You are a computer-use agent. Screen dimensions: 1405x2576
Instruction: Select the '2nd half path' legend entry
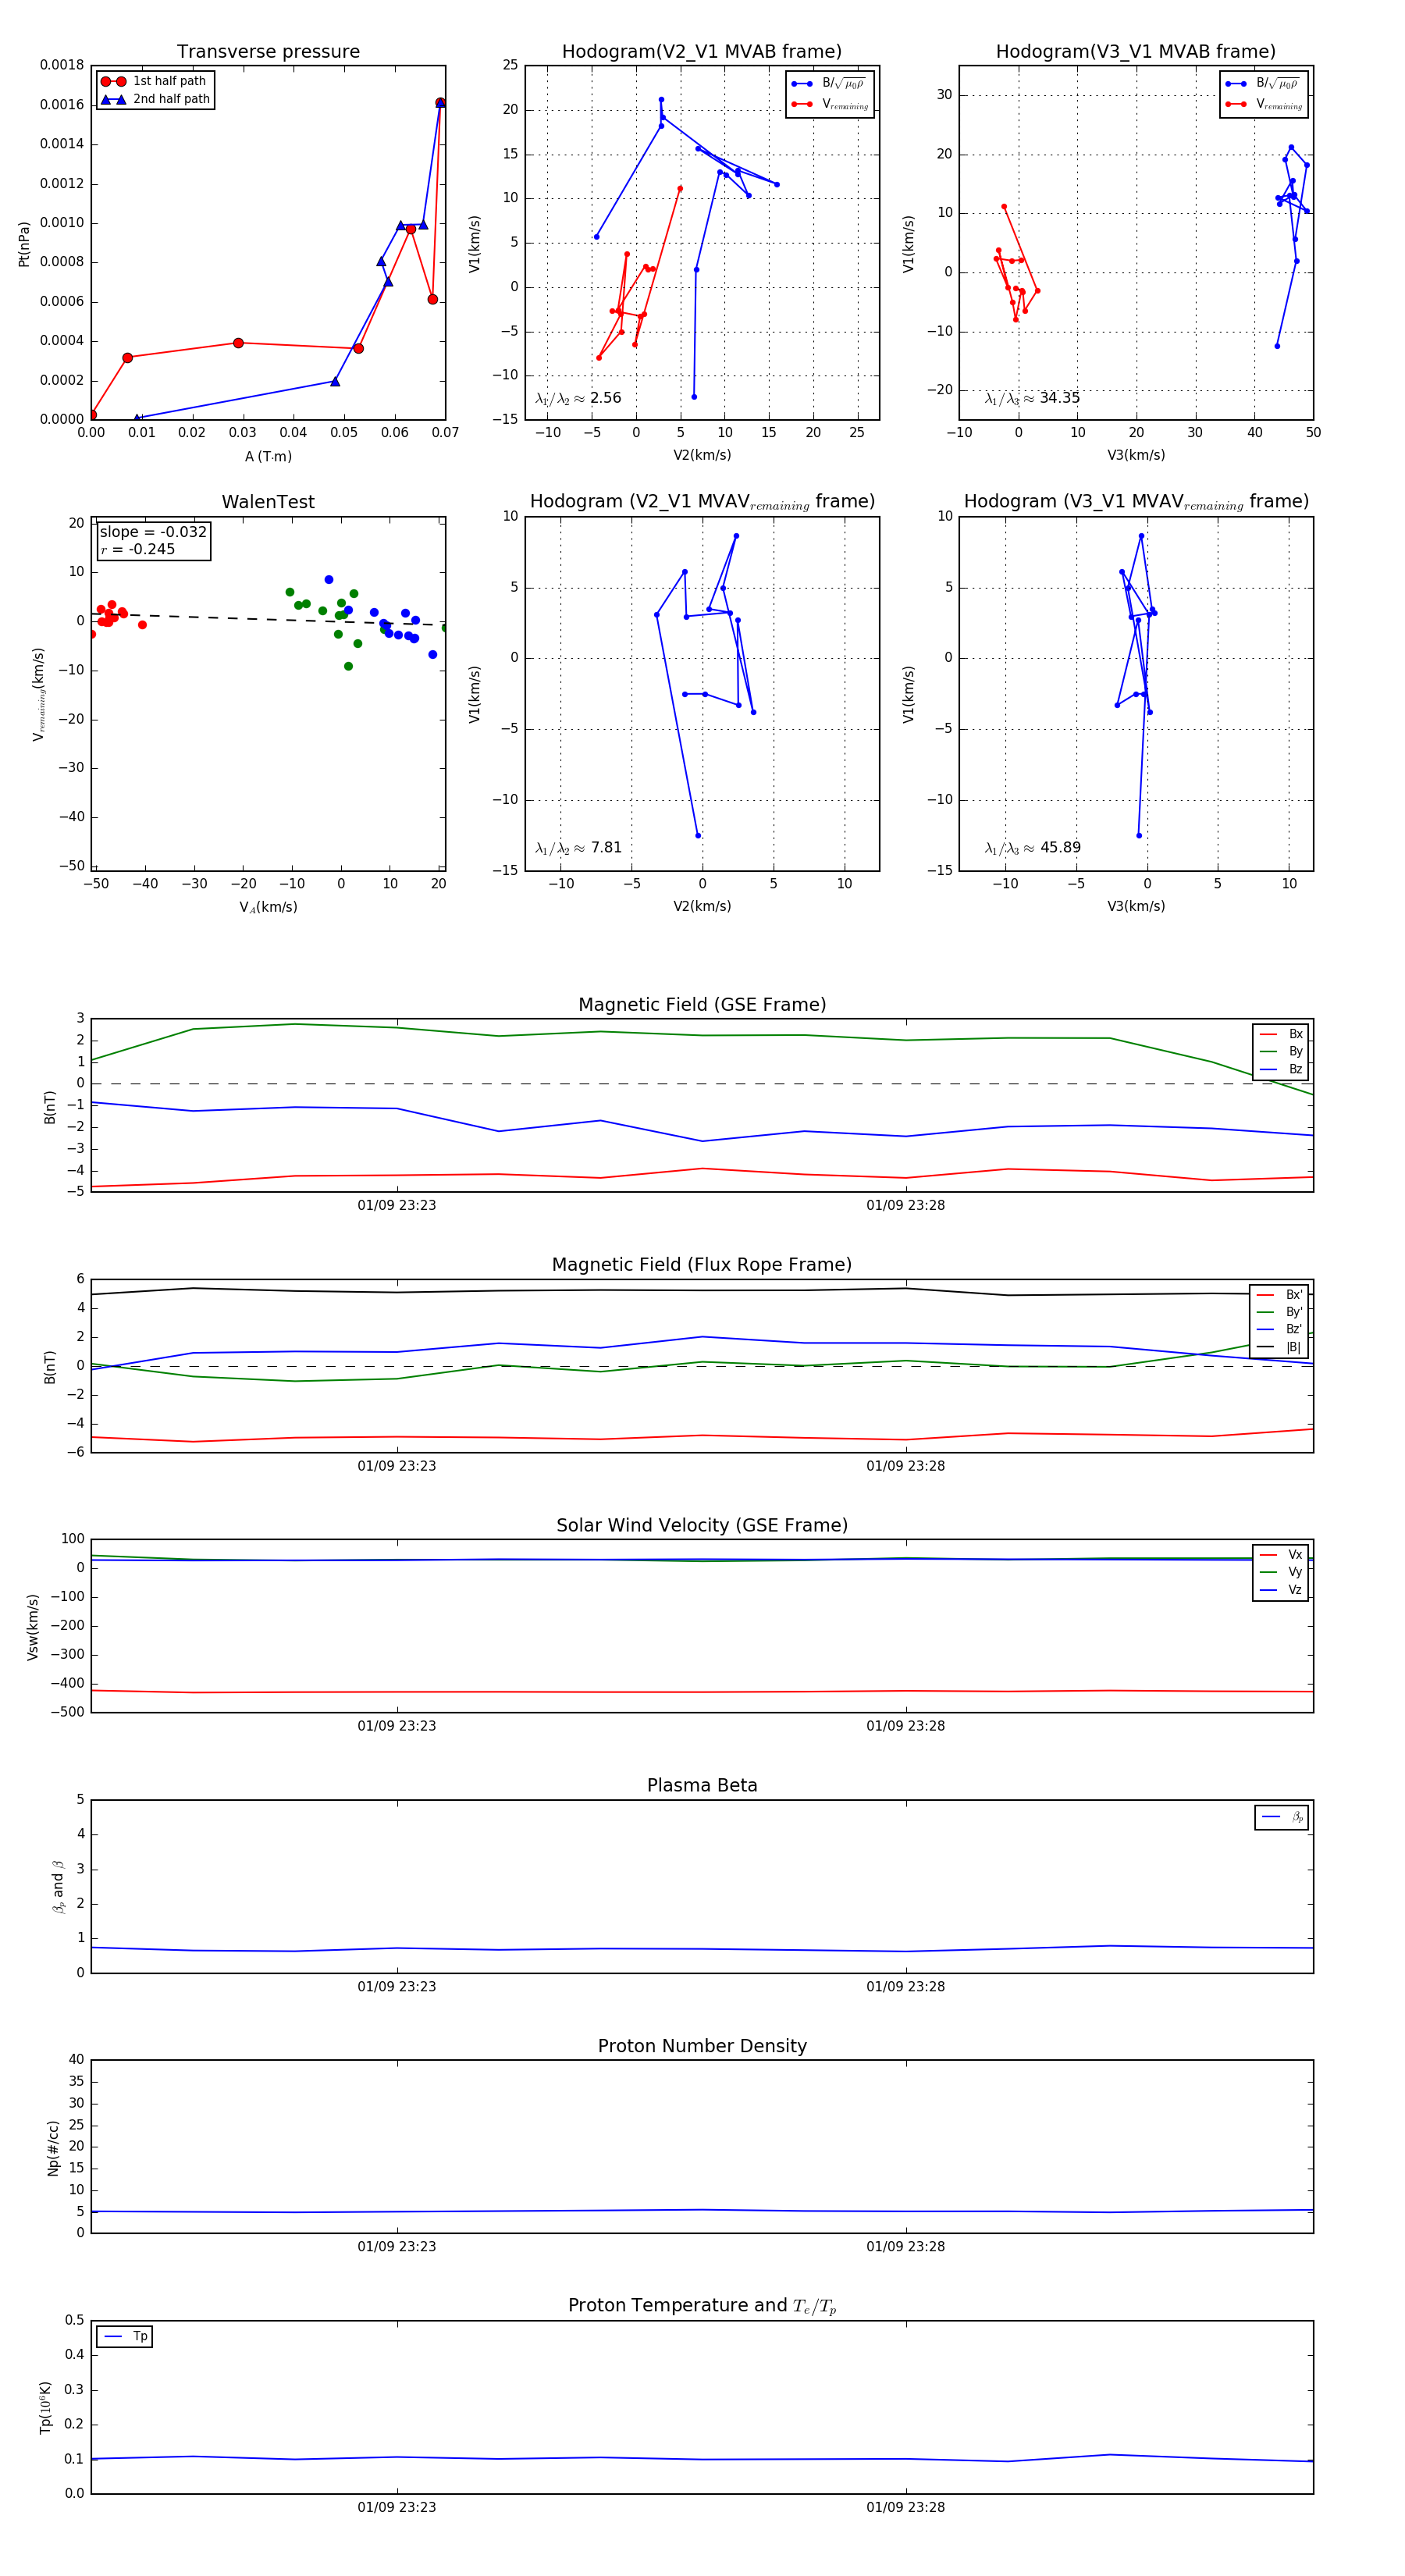coord(155,99)
